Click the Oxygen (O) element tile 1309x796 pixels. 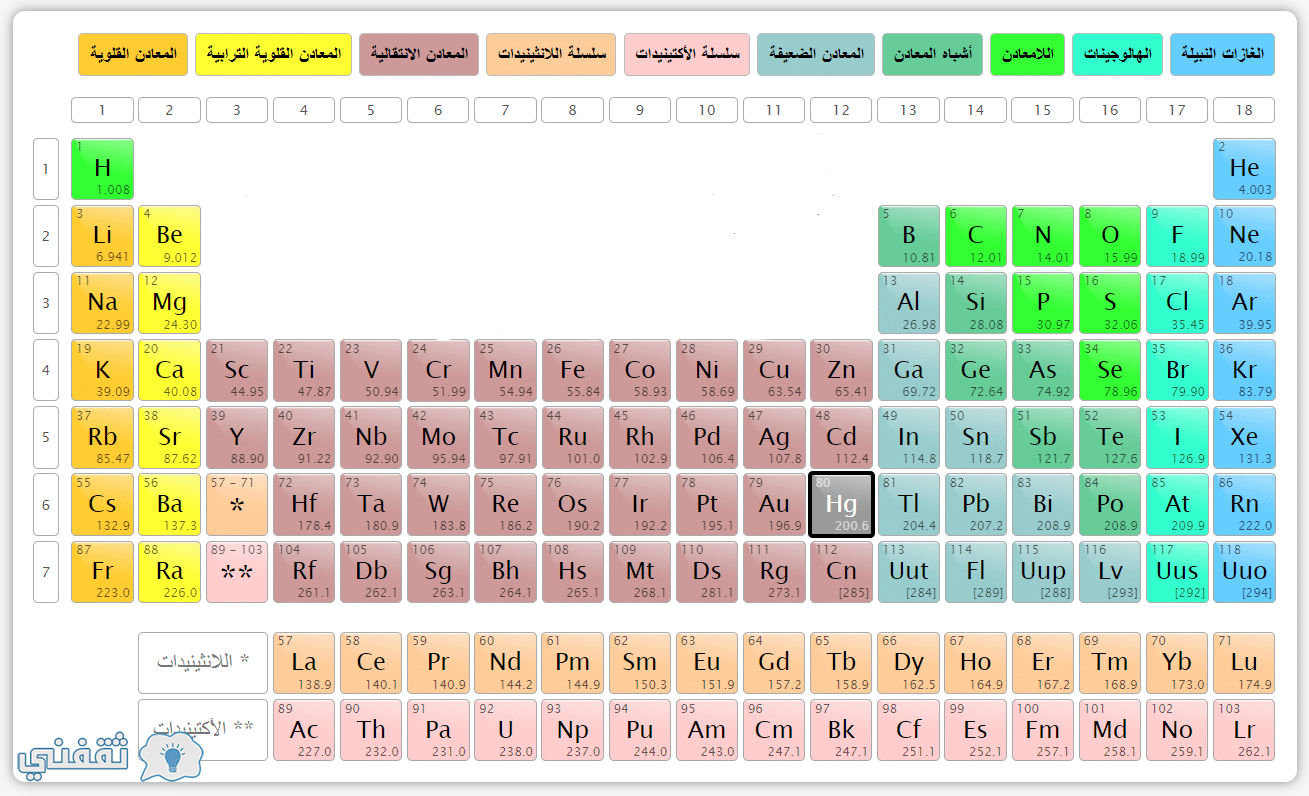[x=1110, y=235]
